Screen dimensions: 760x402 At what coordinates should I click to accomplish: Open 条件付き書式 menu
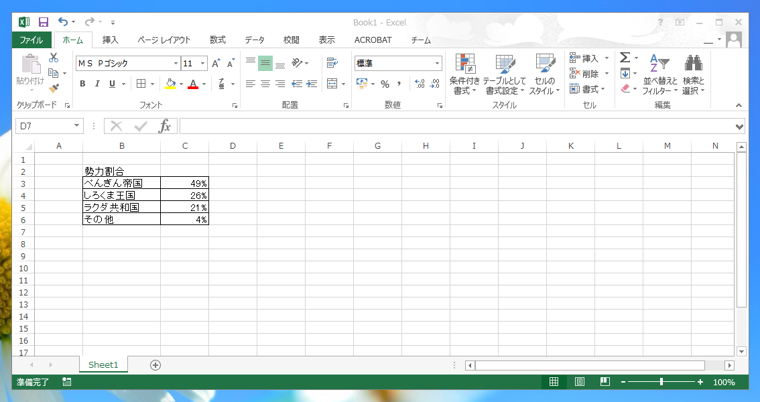click(464, 74)
